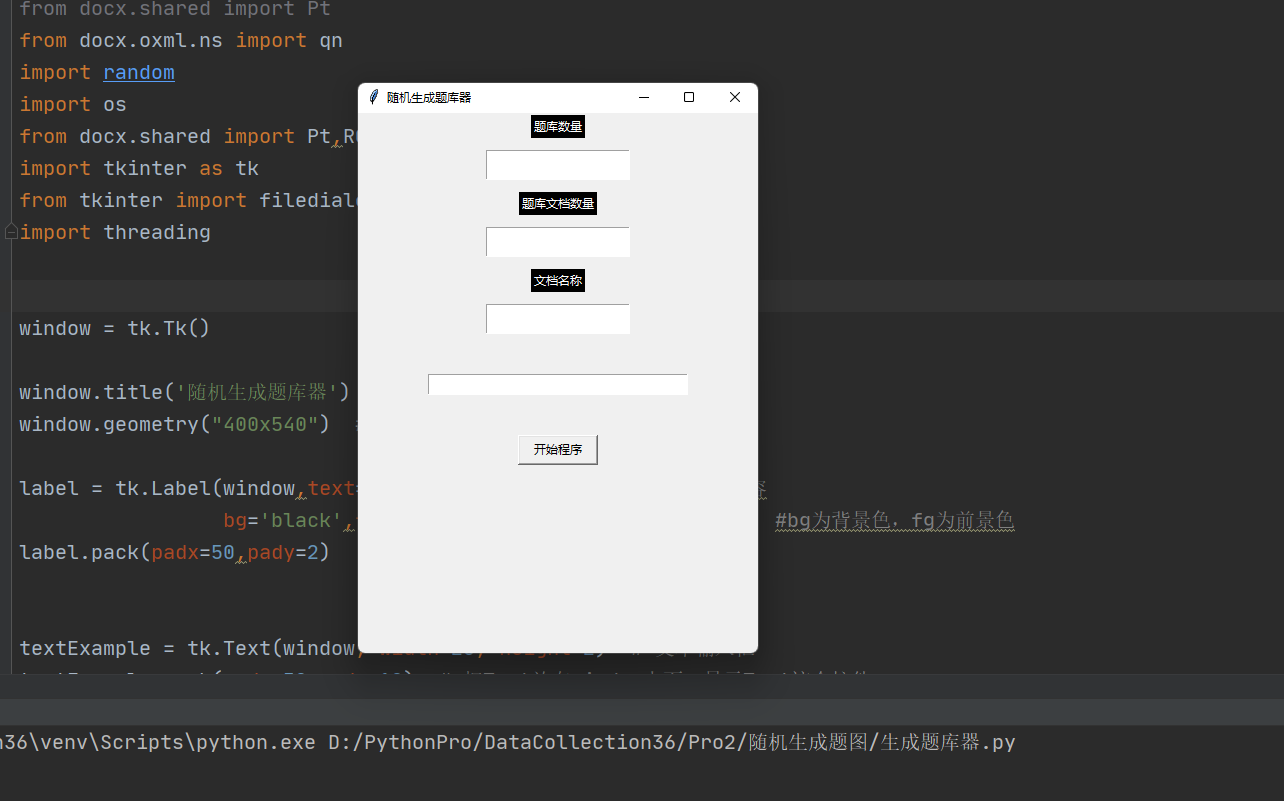Image resolution: width=1284 pixels, height=801 pixels.
Task: Focus the input field under 文档名称
Action: click(558, 319)
